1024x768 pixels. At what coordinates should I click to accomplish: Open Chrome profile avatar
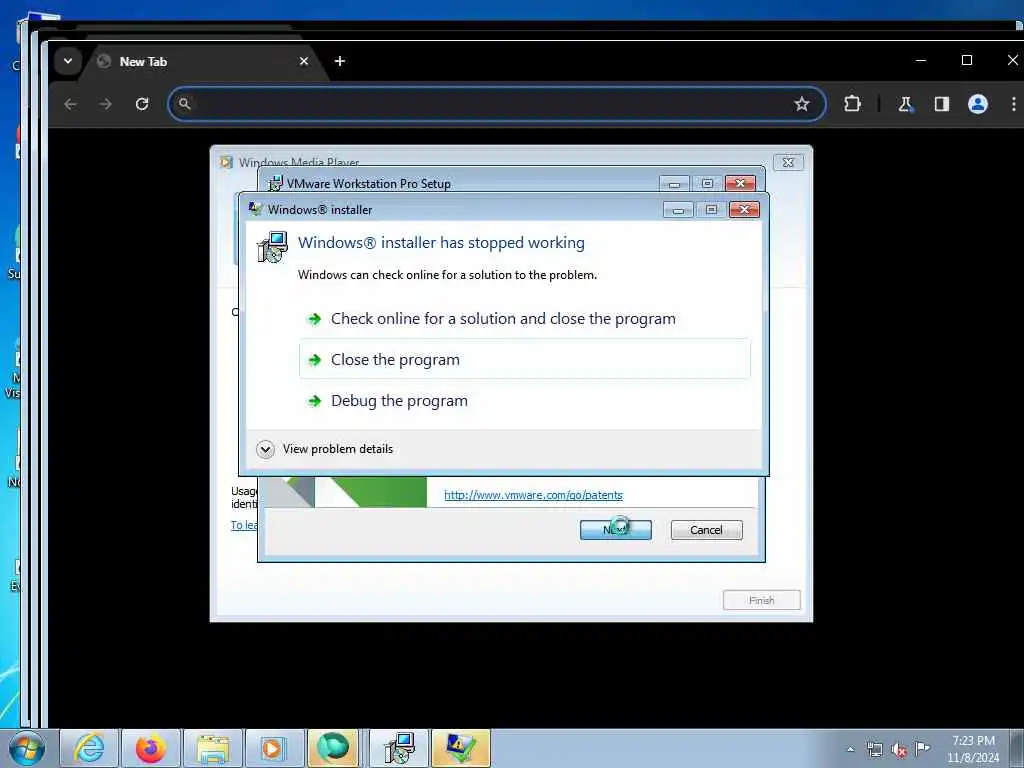978,104
